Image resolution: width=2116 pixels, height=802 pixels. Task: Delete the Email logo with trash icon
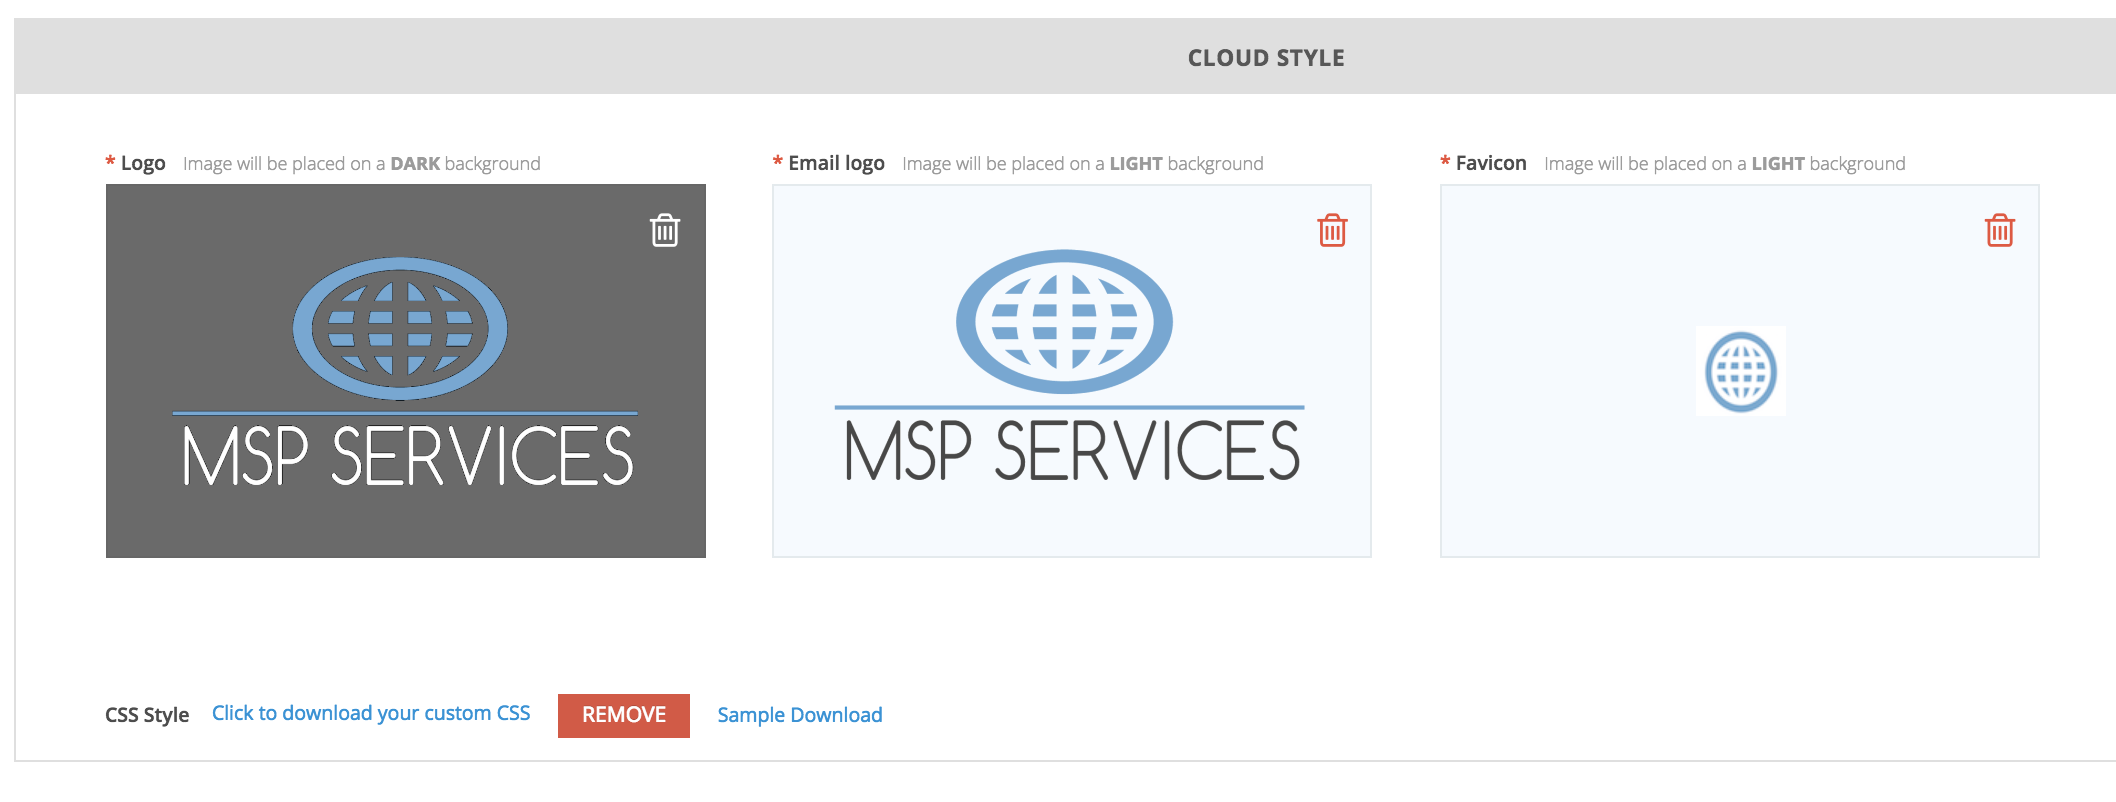click(x=1332, y=230)
